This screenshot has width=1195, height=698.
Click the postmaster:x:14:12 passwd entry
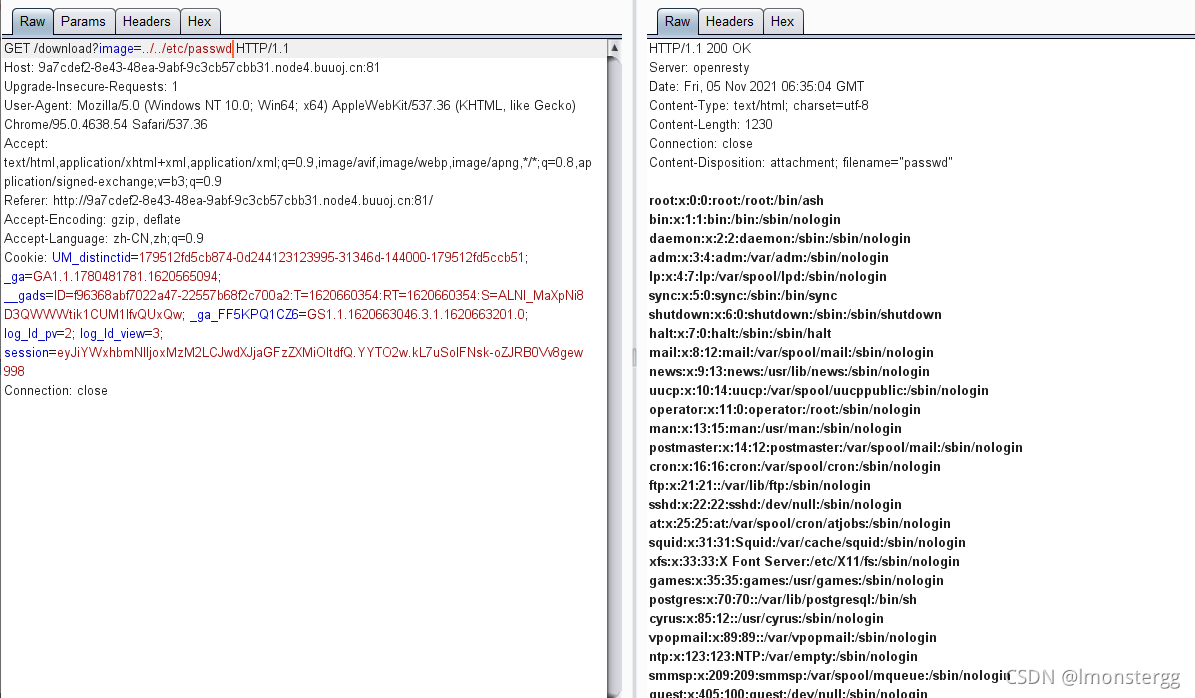[x=835, y=449]
